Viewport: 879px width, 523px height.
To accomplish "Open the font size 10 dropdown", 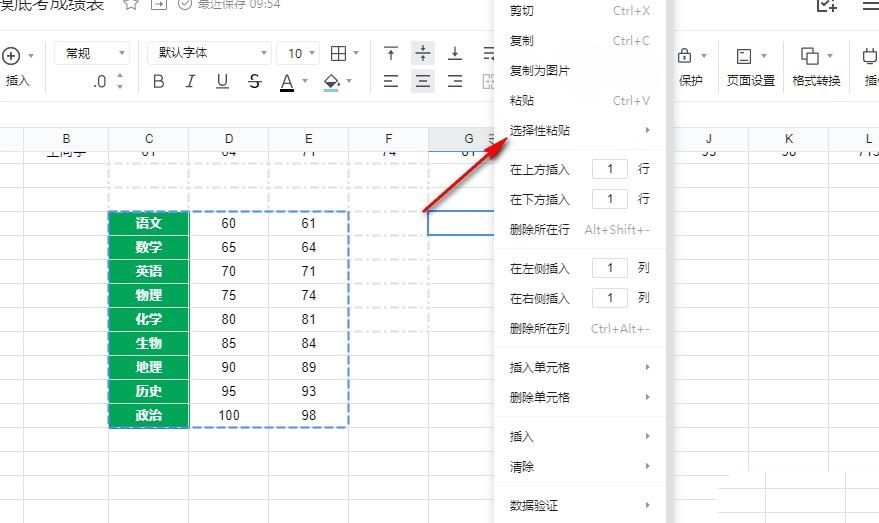I will coord(301,53).
